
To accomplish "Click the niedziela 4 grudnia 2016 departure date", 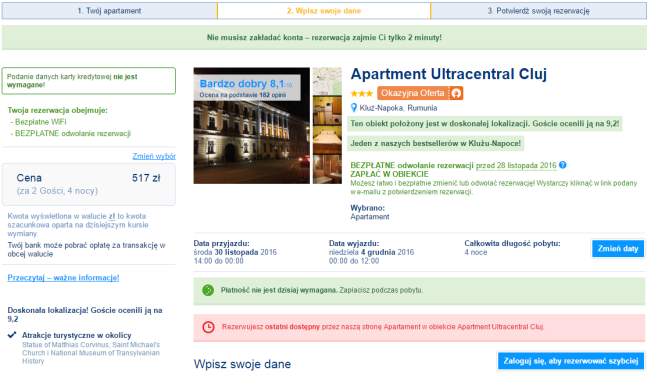I will pyautogui.click(x=371, y=252).
